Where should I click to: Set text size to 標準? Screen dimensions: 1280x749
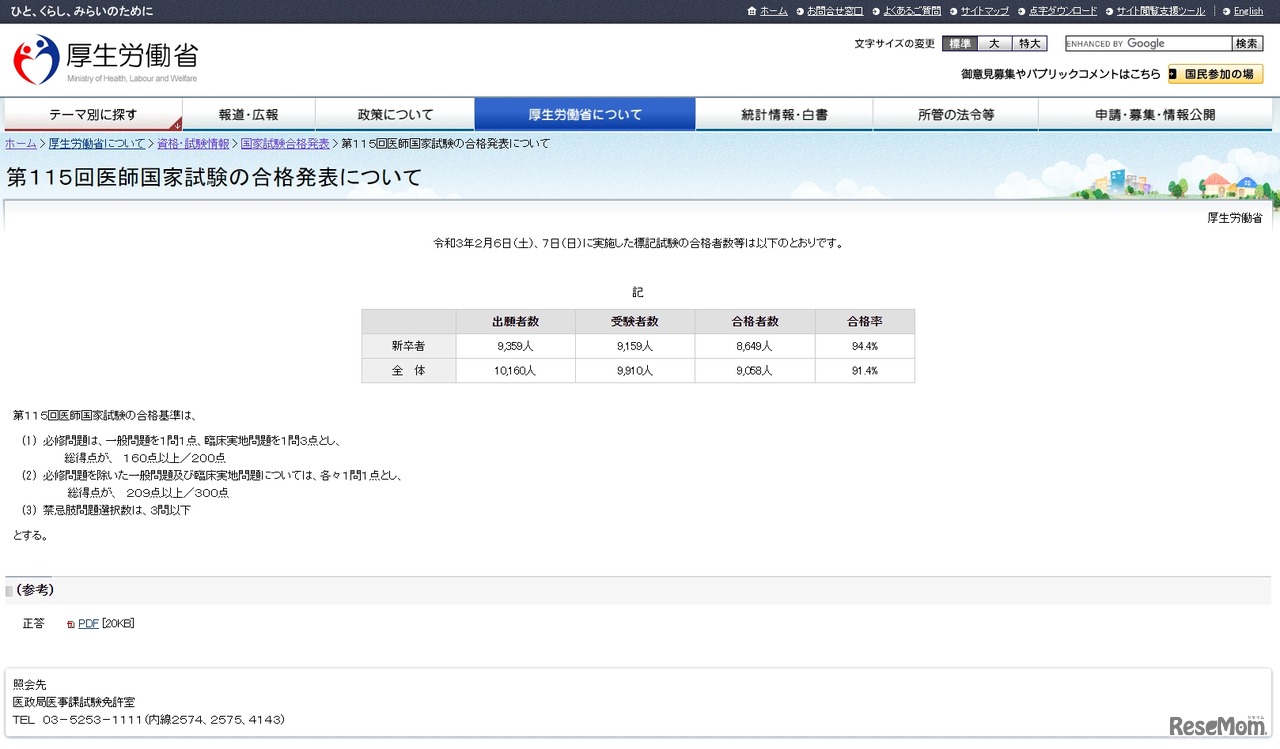(959, 44)
